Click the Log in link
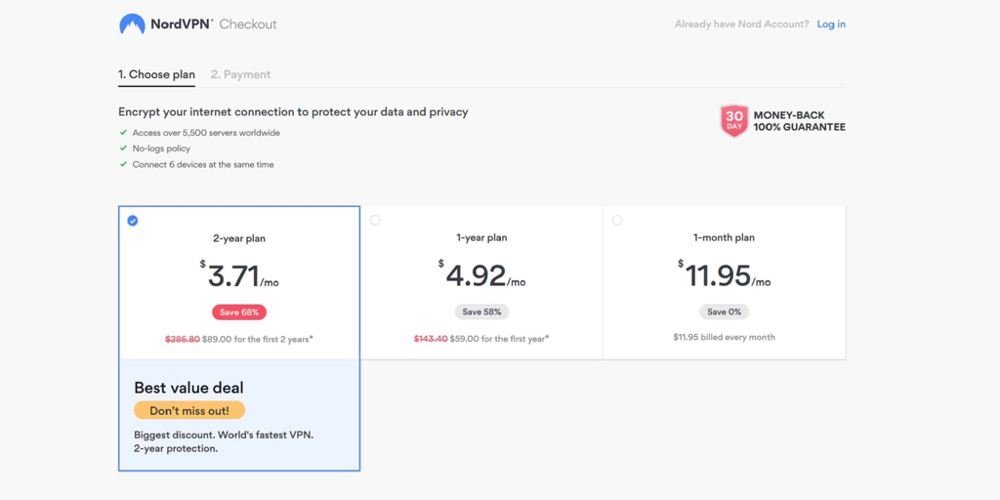The image size is (1000, 500). [x=830, y=24]
